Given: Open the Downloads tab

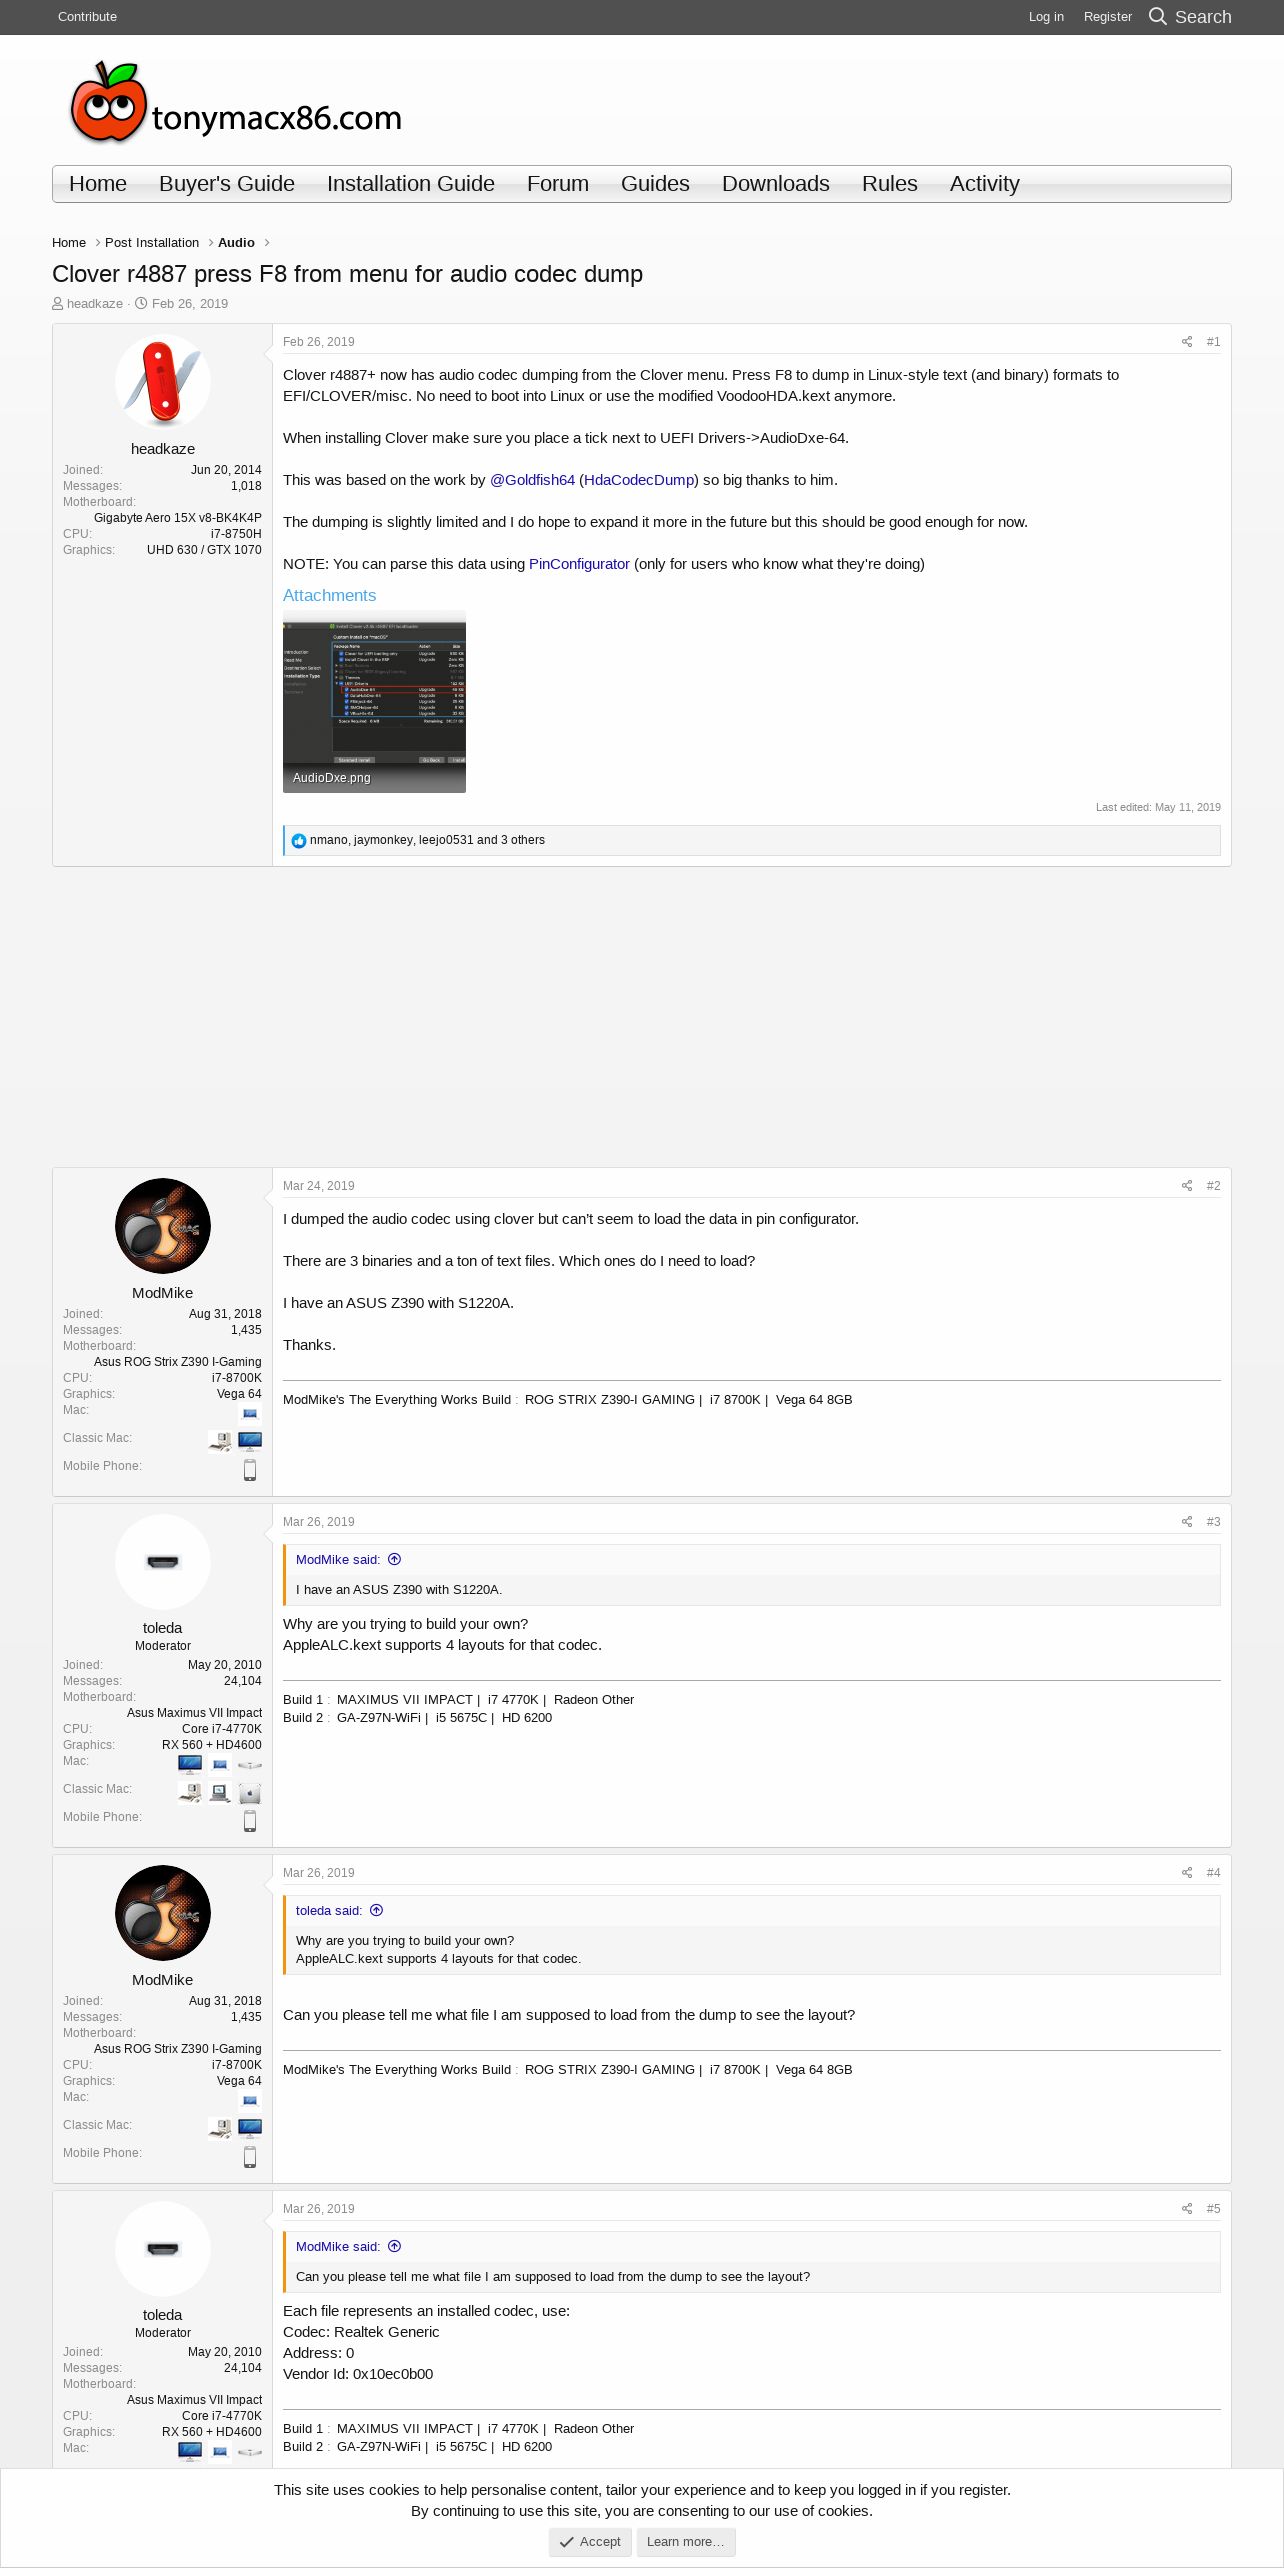Looking at the screenshot, I should point(776,184).
